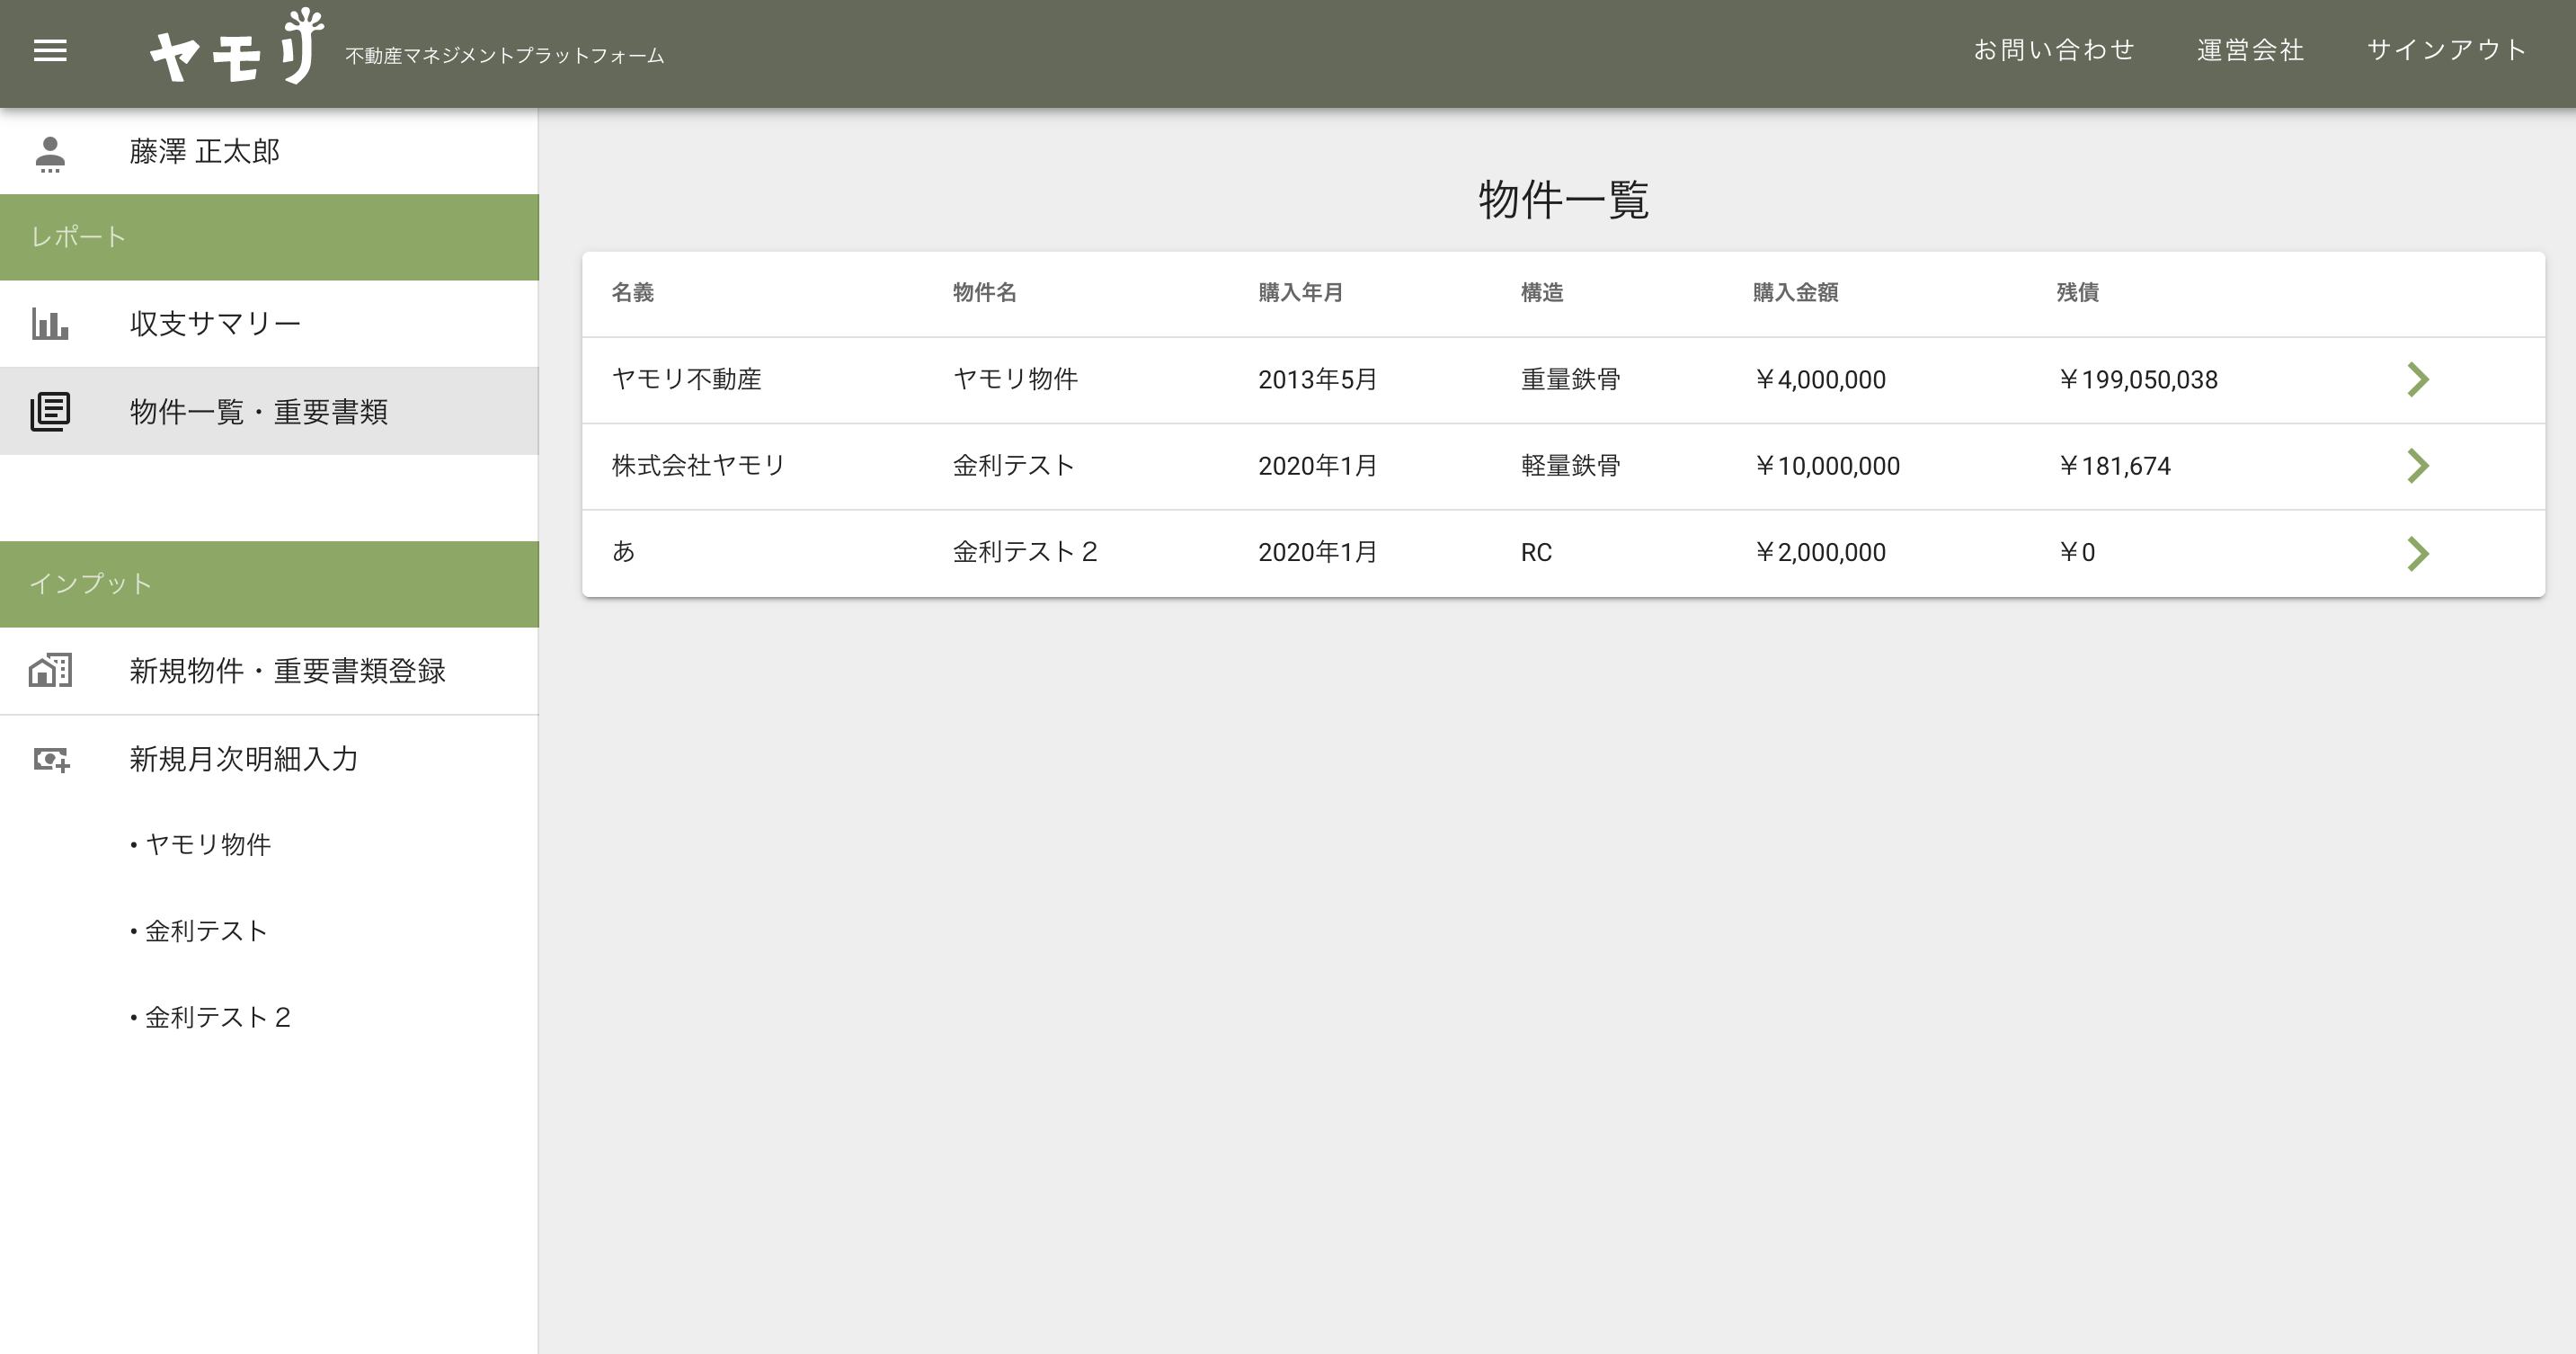This screenshot has width=2576, height=1354.
Task: Open 新規物件・重要書類登録 menu item
Action: click(x=269, y=670)
